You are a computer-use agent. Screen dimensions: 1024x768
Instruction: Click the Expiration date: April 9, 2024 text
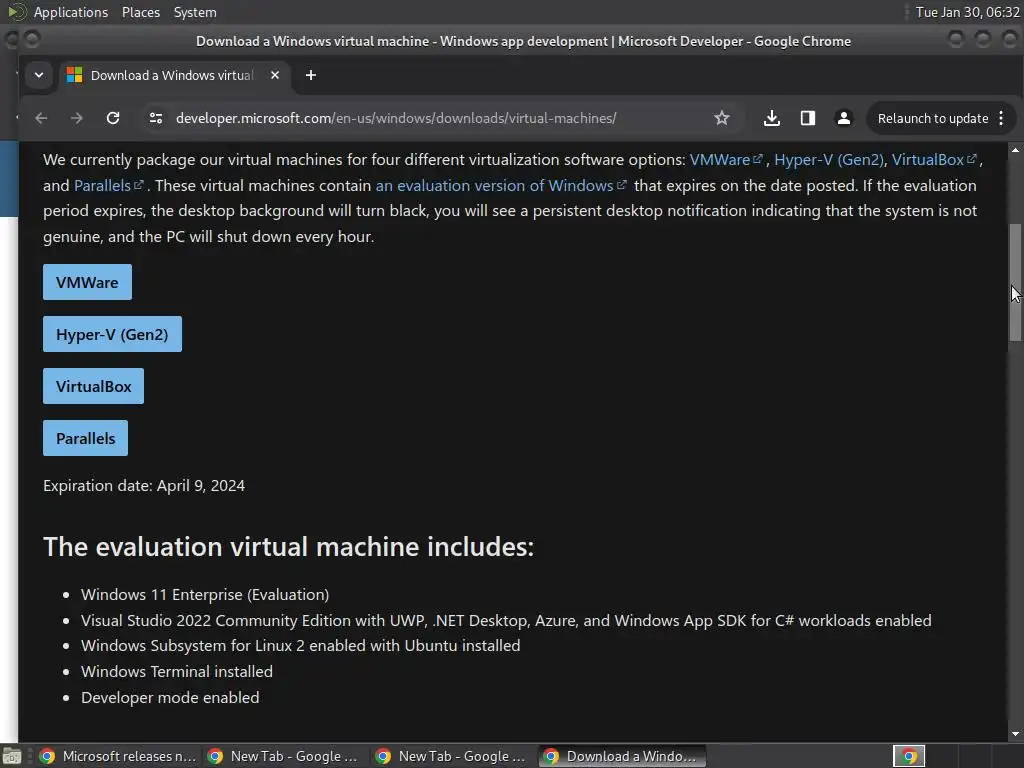144,486
